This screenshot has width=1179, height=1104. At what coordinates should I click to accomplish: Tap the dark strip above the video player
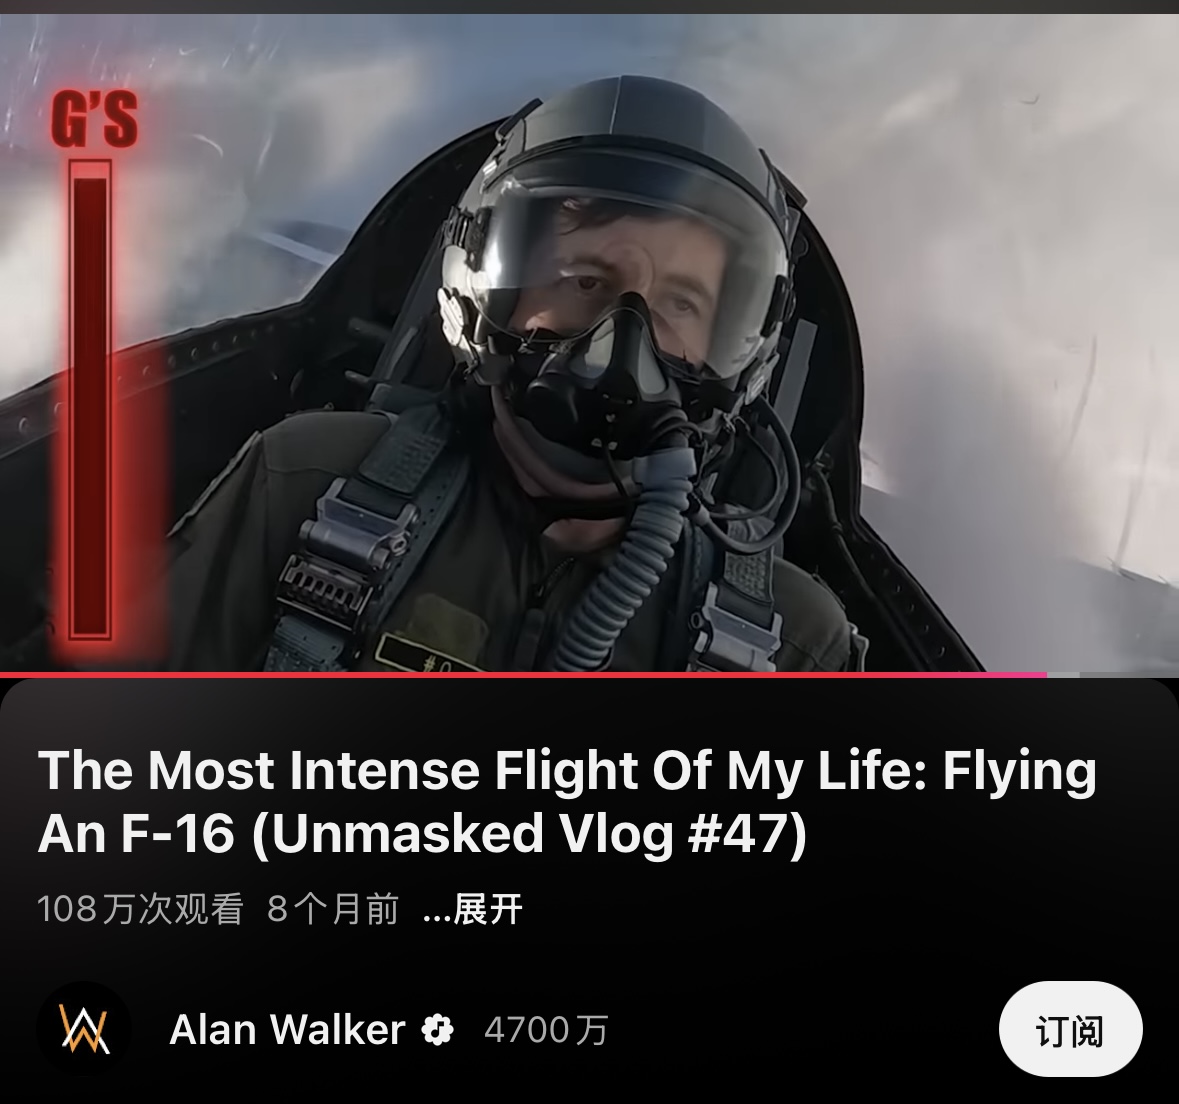[590, 7]
